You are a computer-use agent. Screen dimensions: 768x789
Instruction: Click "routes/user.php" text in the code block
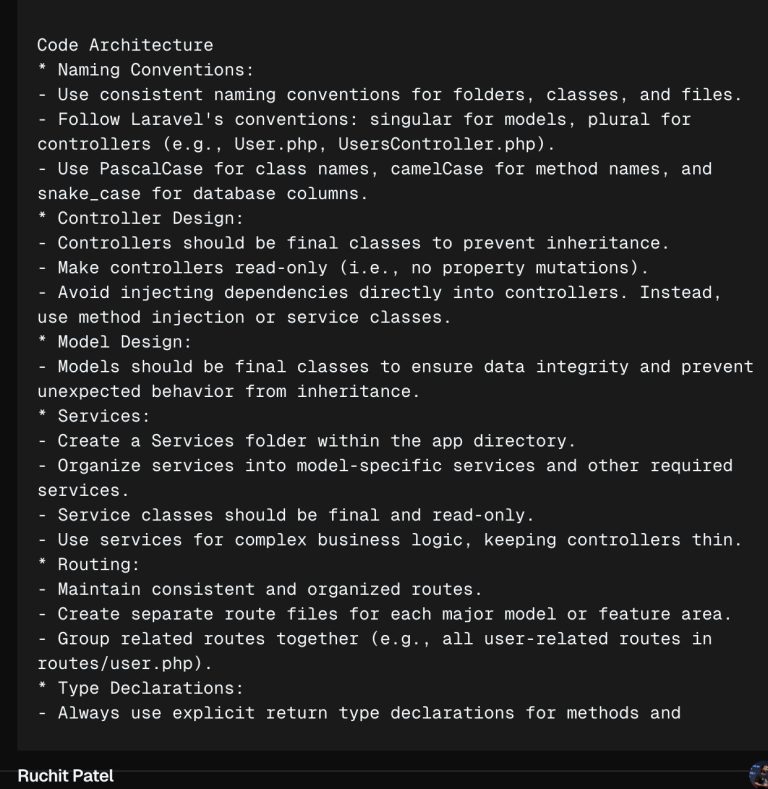(119, 664)
